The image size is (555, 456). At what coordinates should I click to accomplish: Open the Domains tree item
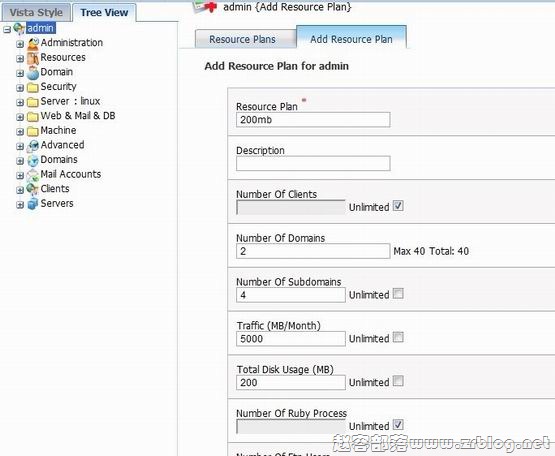pyautogui.click(x=59, y=160)
